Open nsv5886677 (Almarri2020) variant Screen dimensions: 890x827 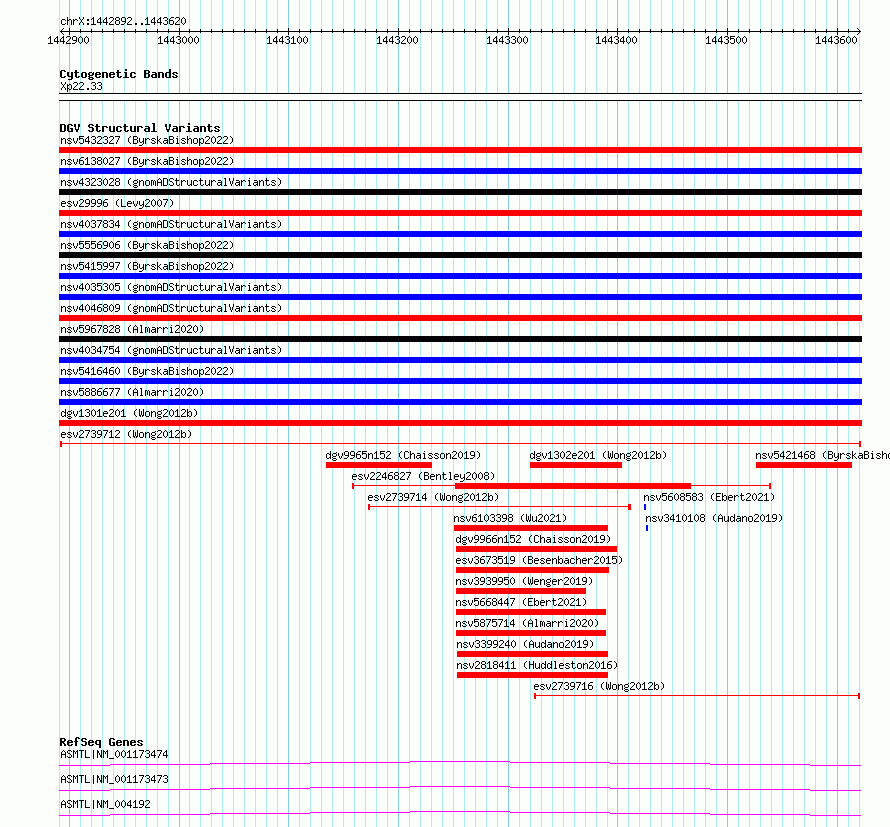click(x=132, y=392)
